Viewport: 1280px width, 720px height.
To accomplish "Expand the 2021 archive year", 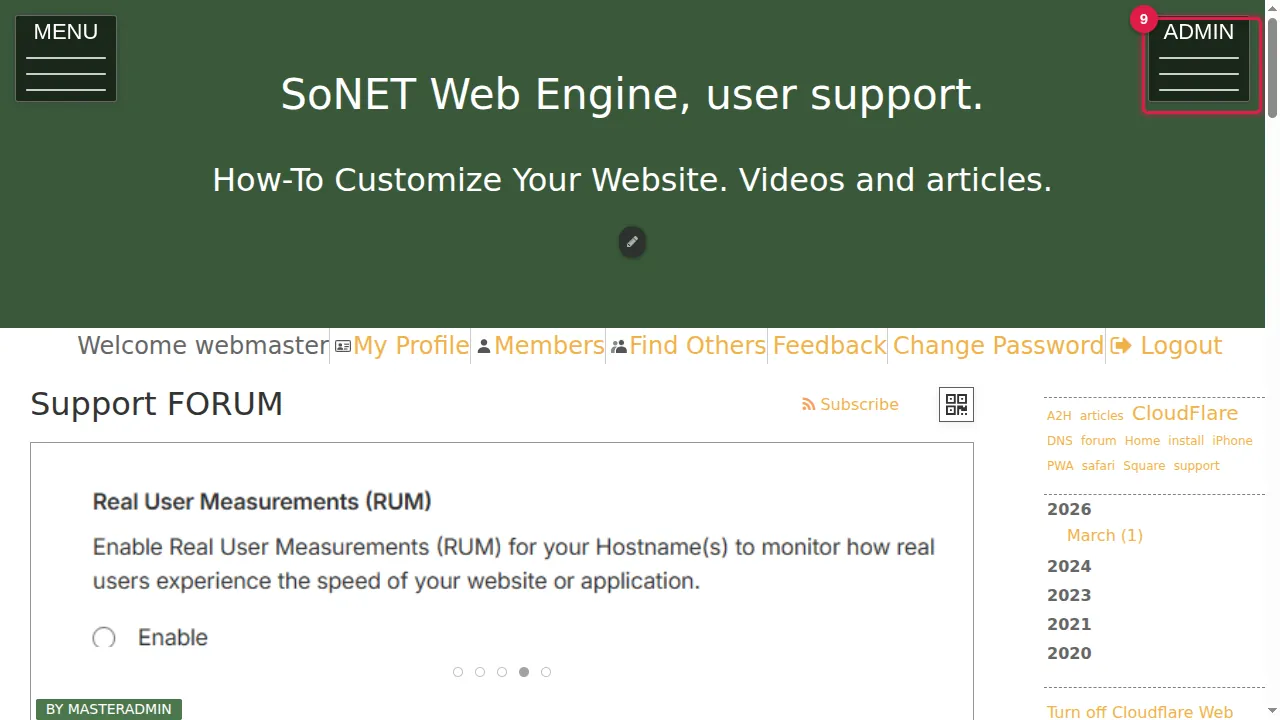I will pos(1069,624).
